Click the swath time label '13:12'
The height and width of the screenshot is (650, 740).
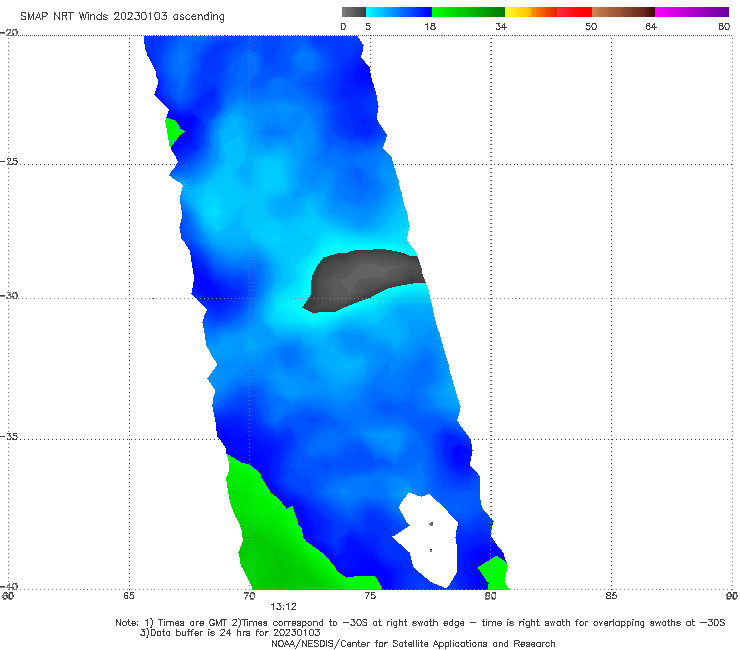(x=283, y=607)
